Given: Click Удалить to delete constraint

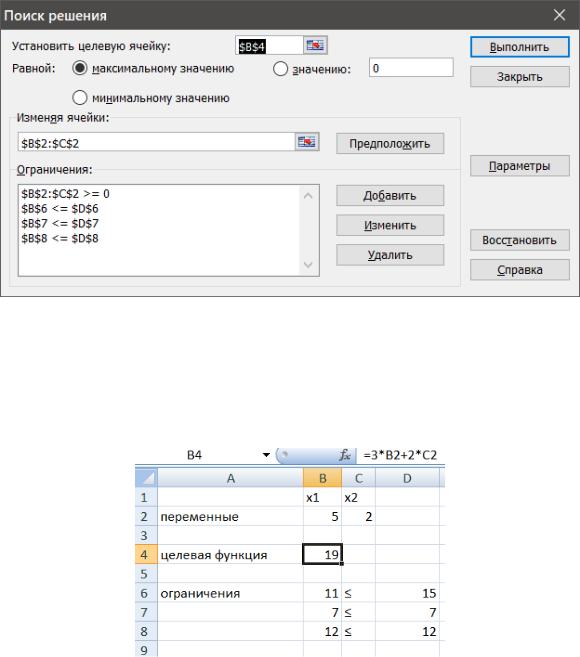Looking at the screenshot, I should (390, 255).
